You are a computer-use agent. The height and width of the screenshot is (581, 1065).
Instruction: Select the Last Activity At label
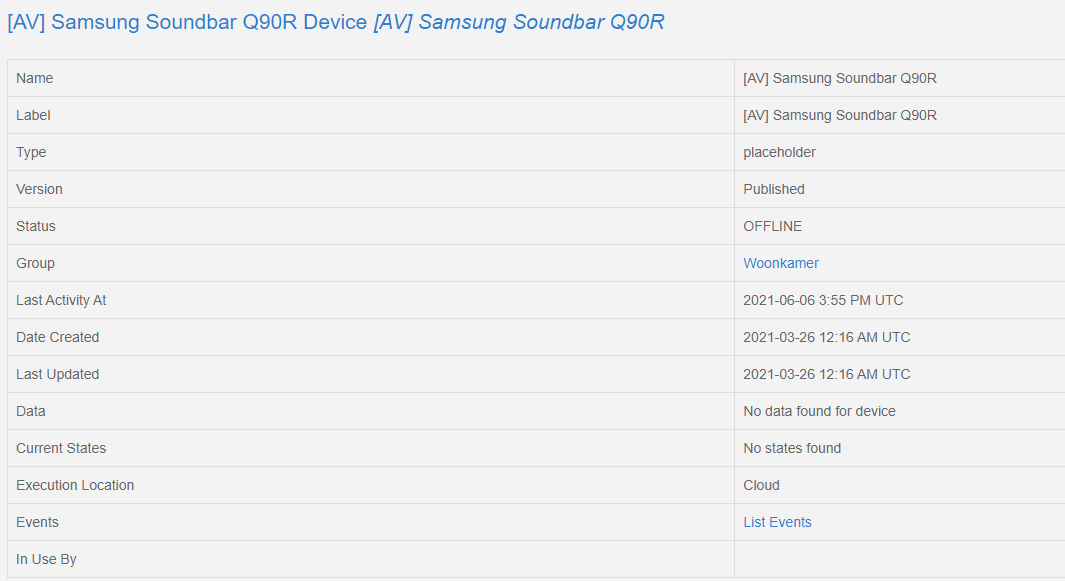coord(61,300)
